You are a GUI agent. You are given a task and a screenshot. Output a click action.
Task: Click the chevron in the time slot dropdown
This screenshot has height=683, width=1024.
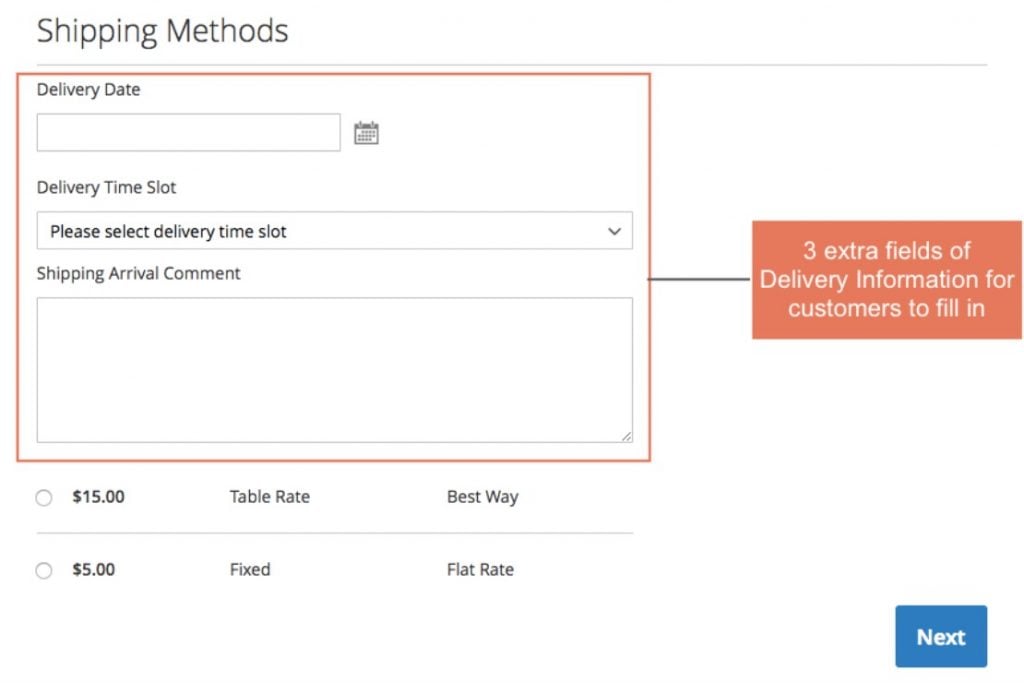pos(616,230)
